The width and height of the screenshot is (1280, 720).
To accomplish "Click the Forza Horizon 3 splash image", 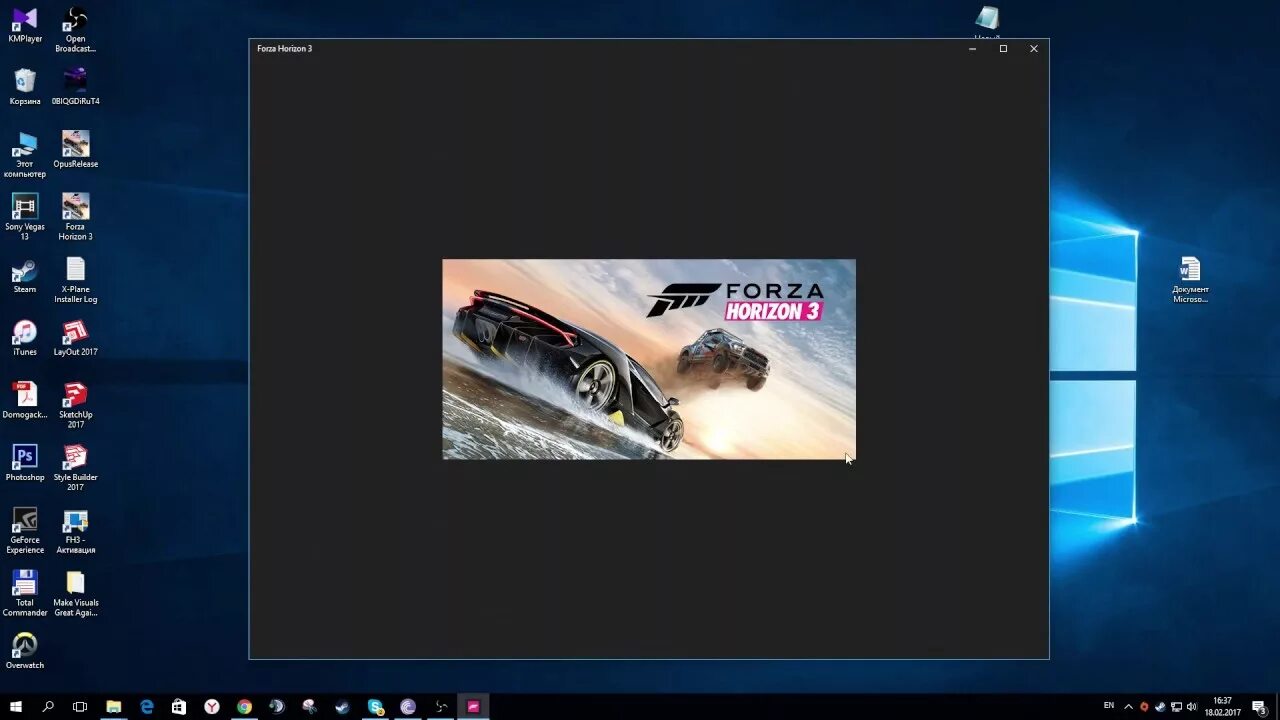I will tap(649, 359).
